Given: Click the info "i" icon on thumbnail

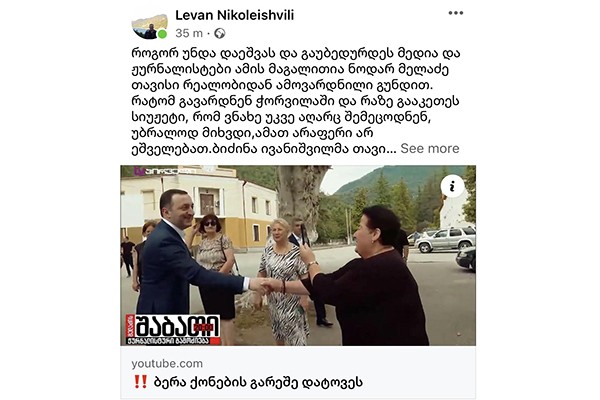Looking at the screenshot, I should click(452, 186).
